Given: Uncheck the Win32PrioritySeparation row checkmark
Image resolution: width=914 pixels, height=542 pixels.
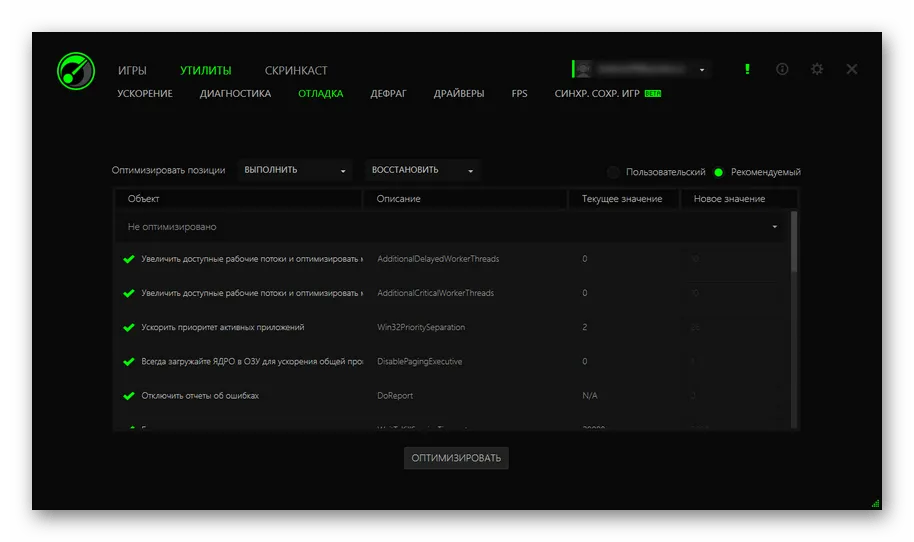Looking at the screenshot, I should point(128,327).
